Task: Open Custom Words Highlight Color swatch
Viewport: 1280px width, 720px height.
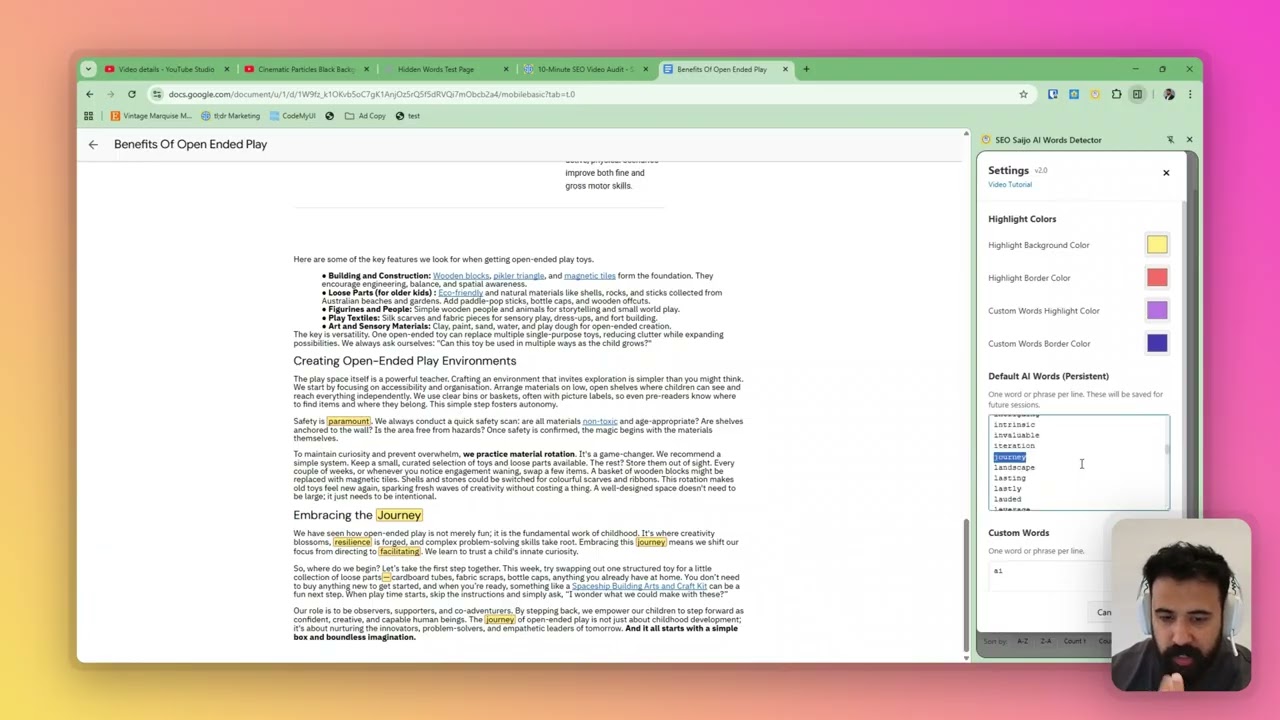Action: [1157, 311]
